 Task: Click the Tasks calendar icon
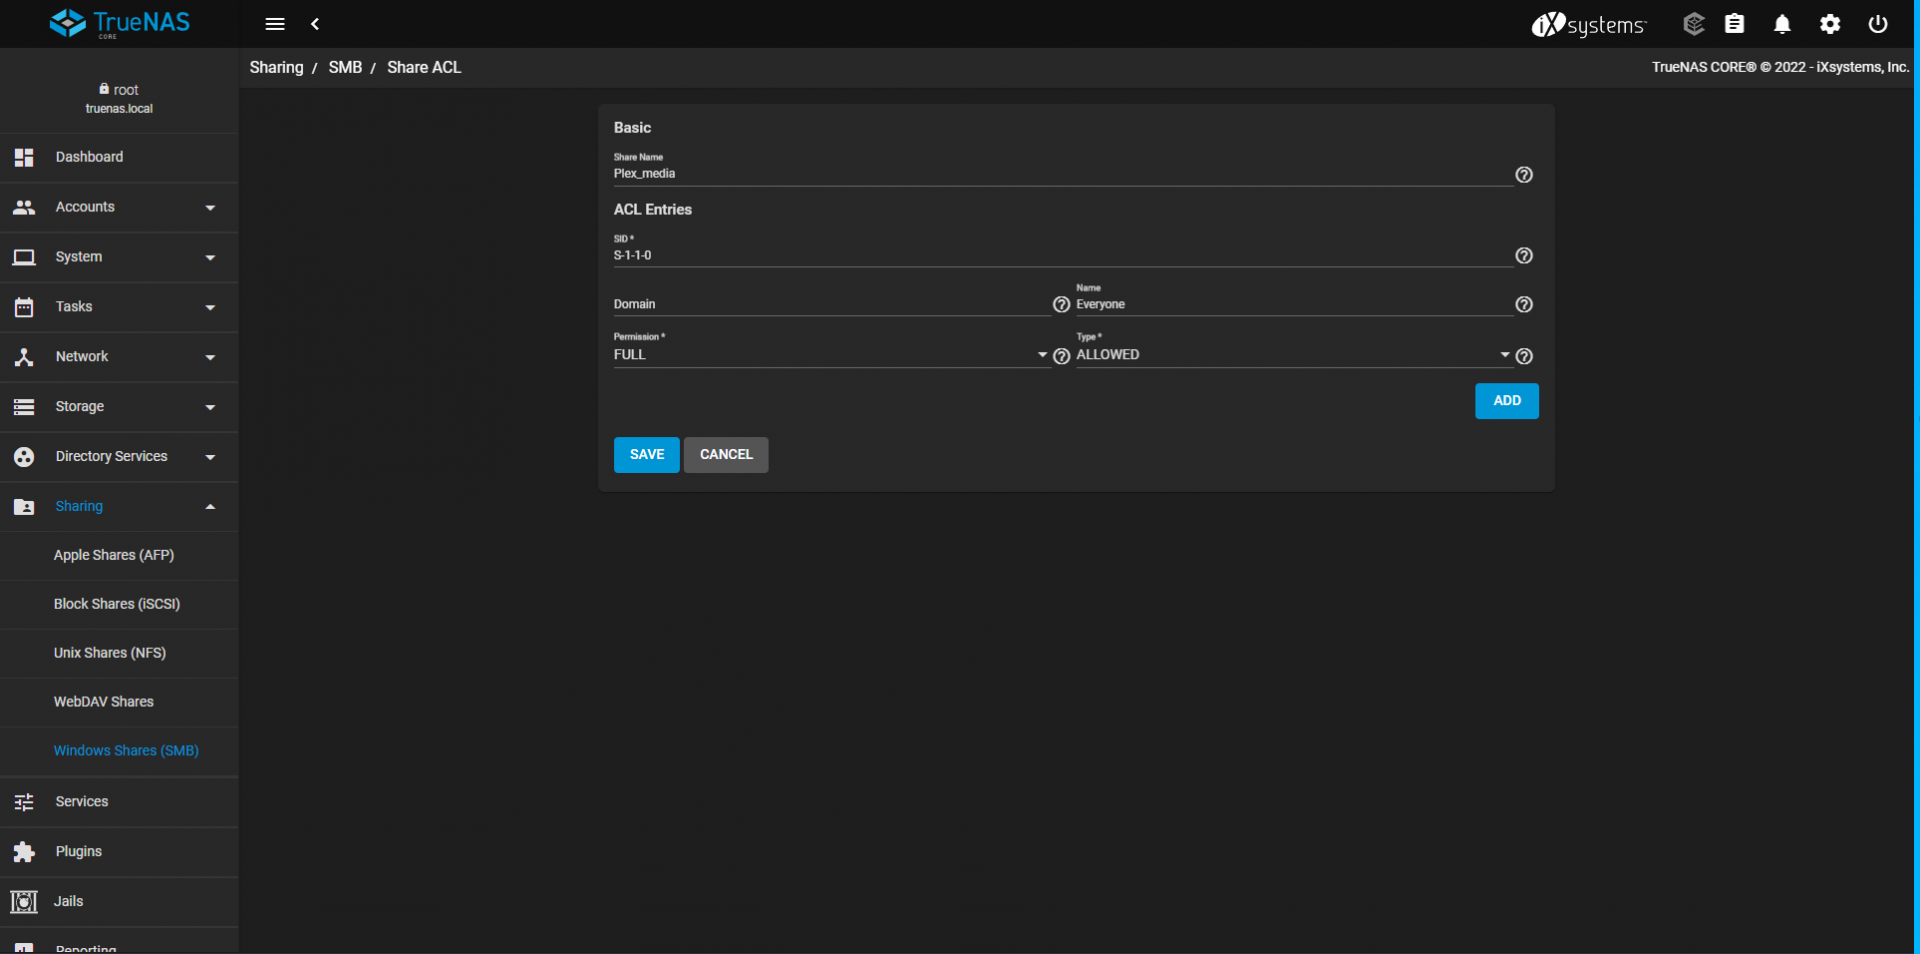tap(24, 307)
